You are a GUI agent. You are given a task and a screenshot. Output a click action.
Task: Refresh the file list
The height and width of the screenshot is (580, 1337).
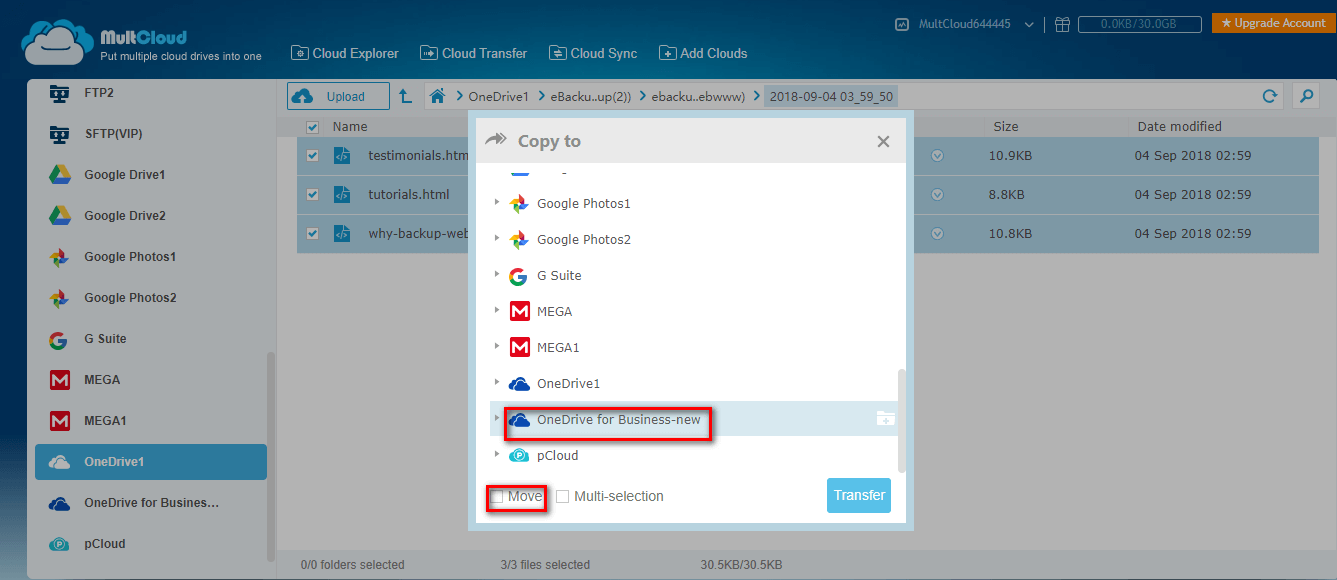(x=1270, y=97)
